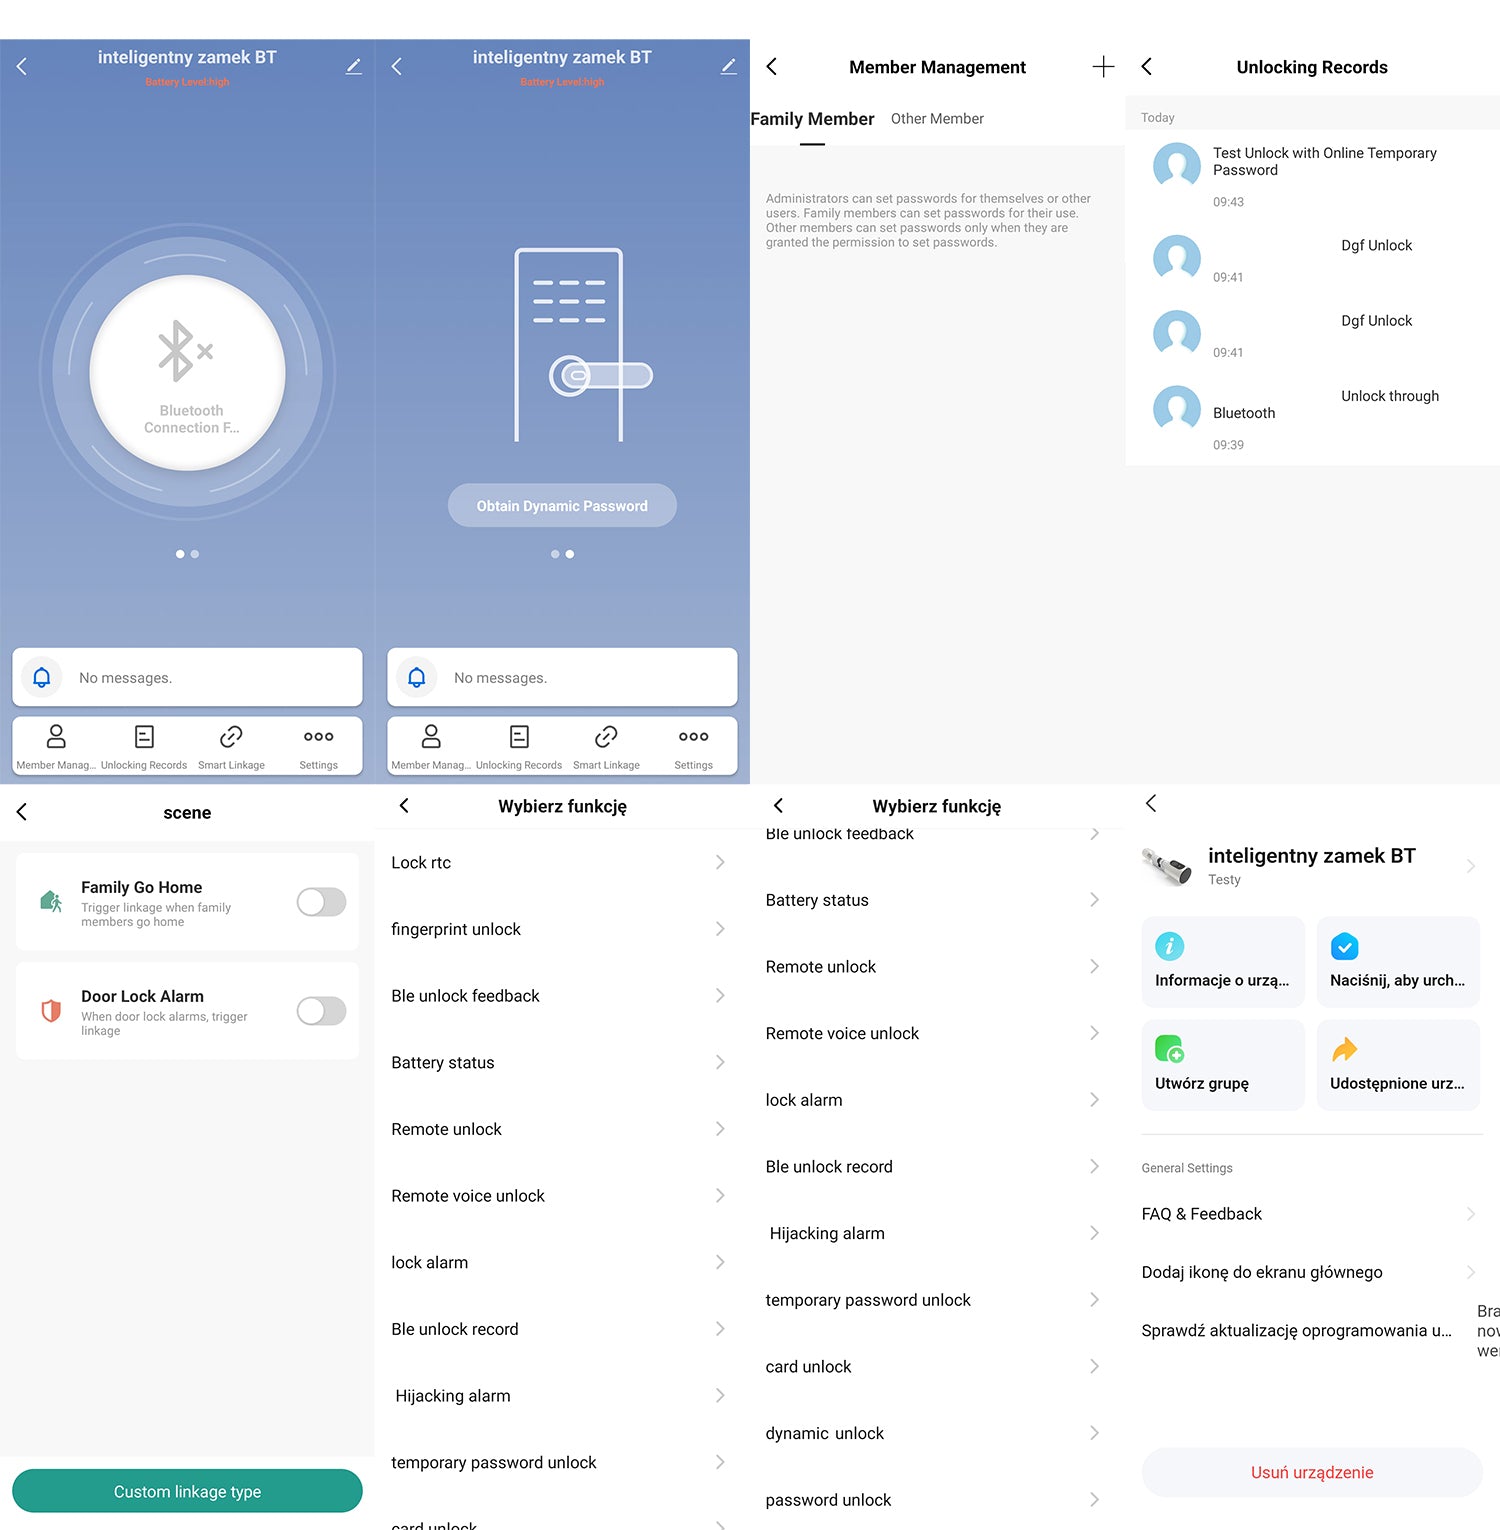Screen dimensions: 1500x1530
Task: Switch to the Other Member tab
Action: (x=937, y=119)
